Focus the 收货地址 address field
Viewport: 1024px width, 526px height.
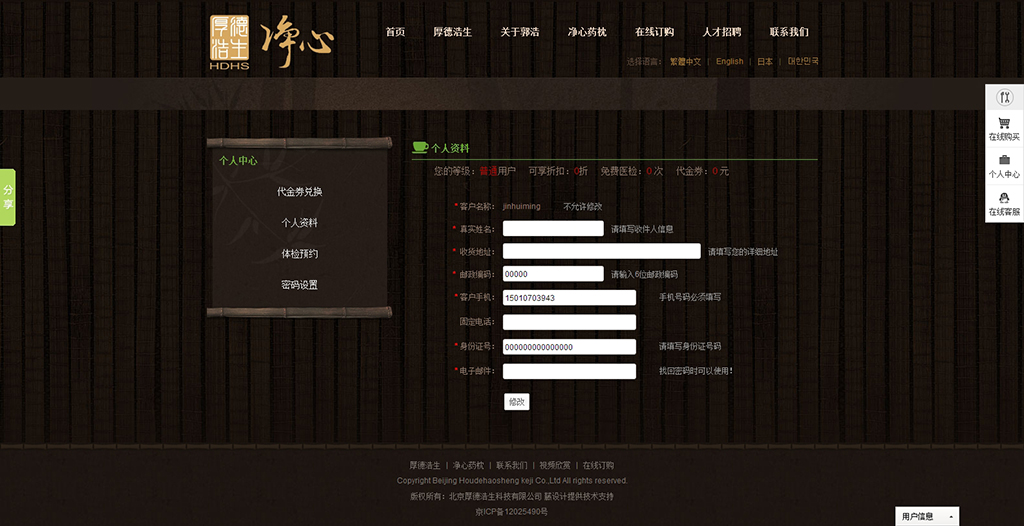[x=601, y=251]
